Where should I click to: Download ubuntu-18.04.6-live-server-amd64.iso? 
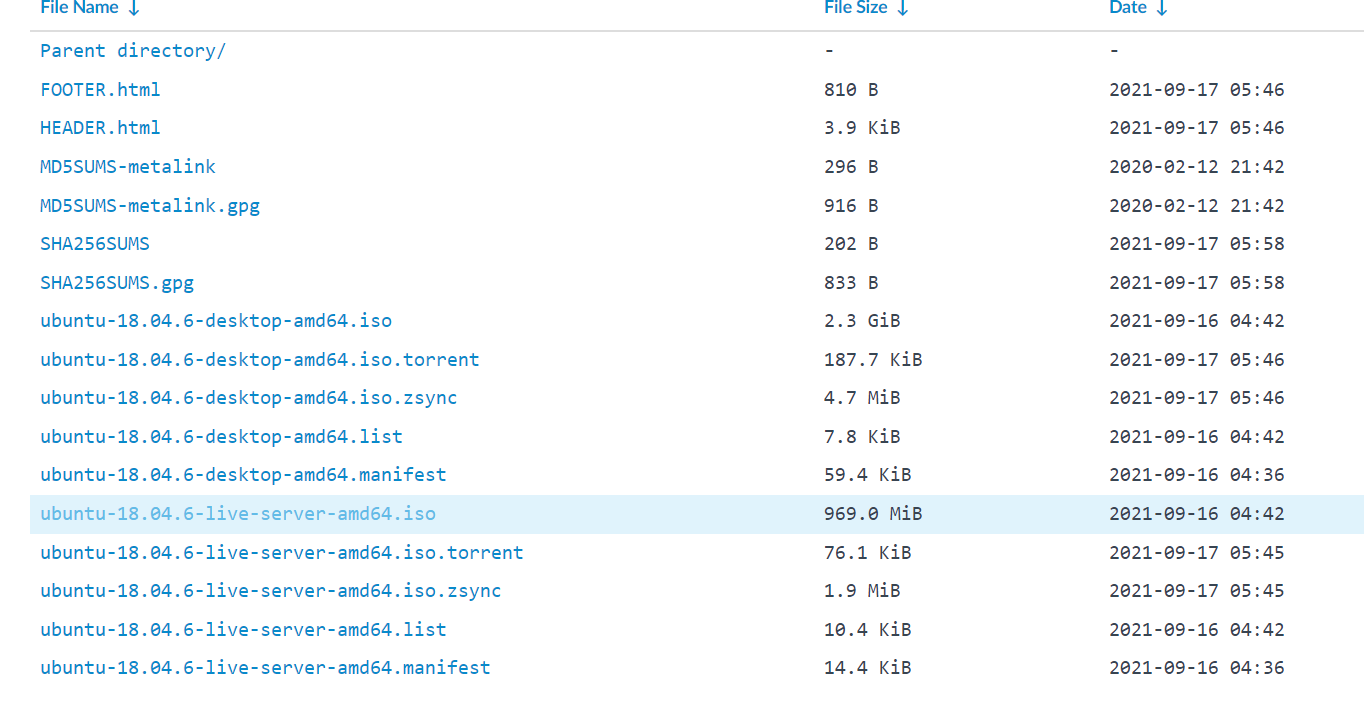pos(238,514)
